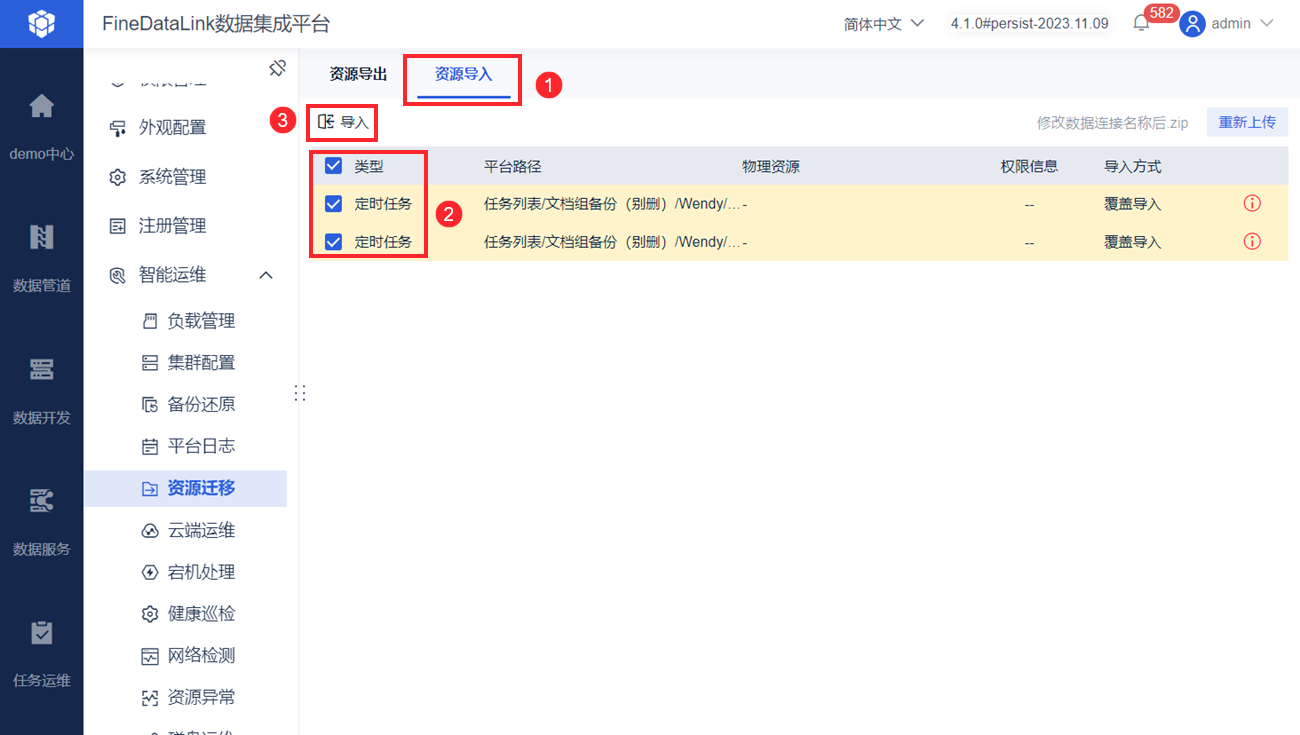
Task: Open 平台日志 sidebar link
Action: [201, 446]
